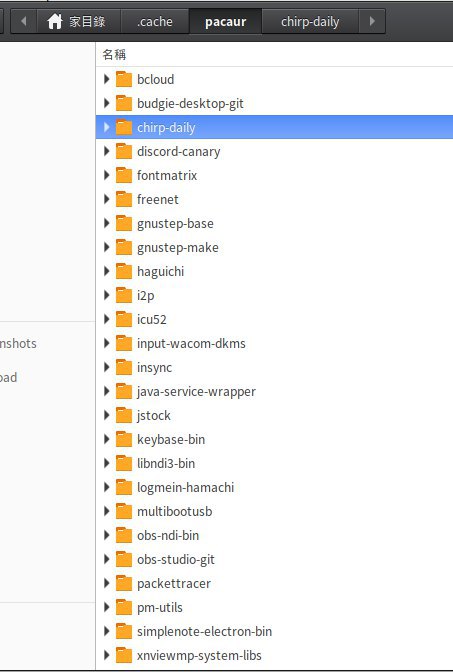Click the bcloud folder icon

pos(124,79)
